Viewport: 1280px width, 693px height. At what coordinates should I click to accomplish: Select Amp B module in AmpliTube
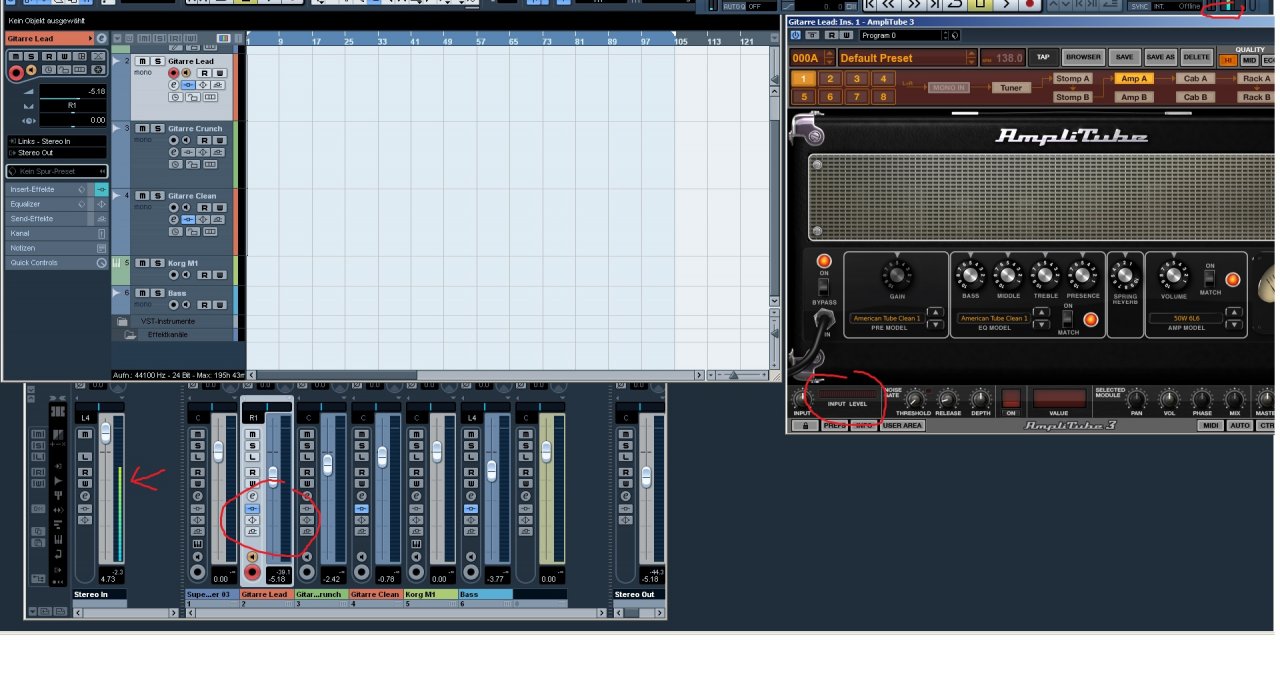click(x=1134, y=97)
